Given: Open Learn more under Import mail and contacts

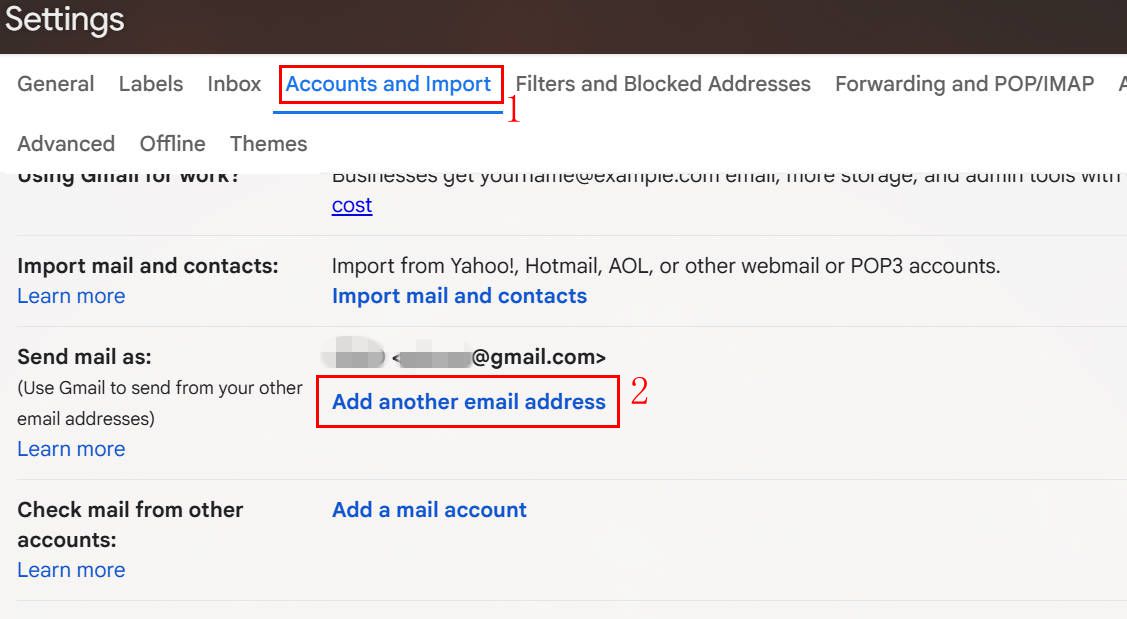Looking at the screenshot, I should 71,296.
